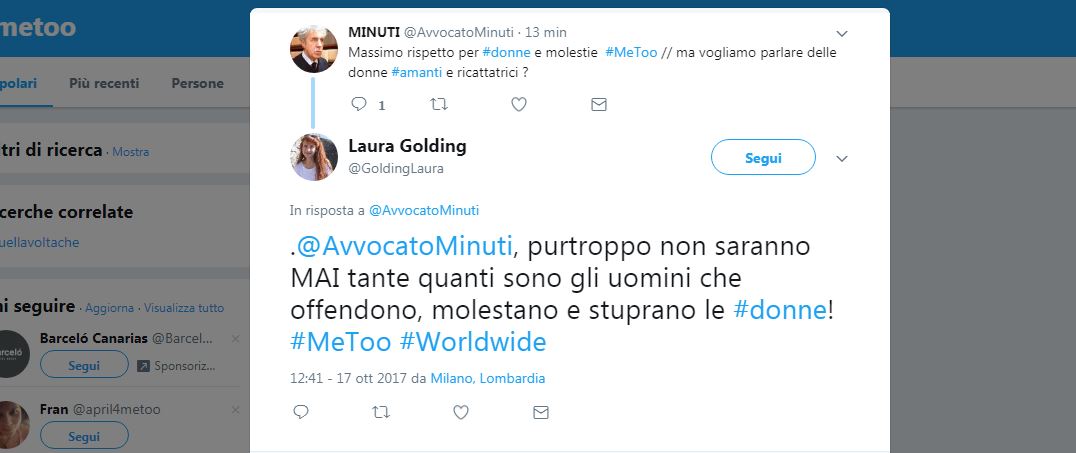Open the #Worldwide hashtag
This screenshot has width=1076, height=453.
[473, 341]
